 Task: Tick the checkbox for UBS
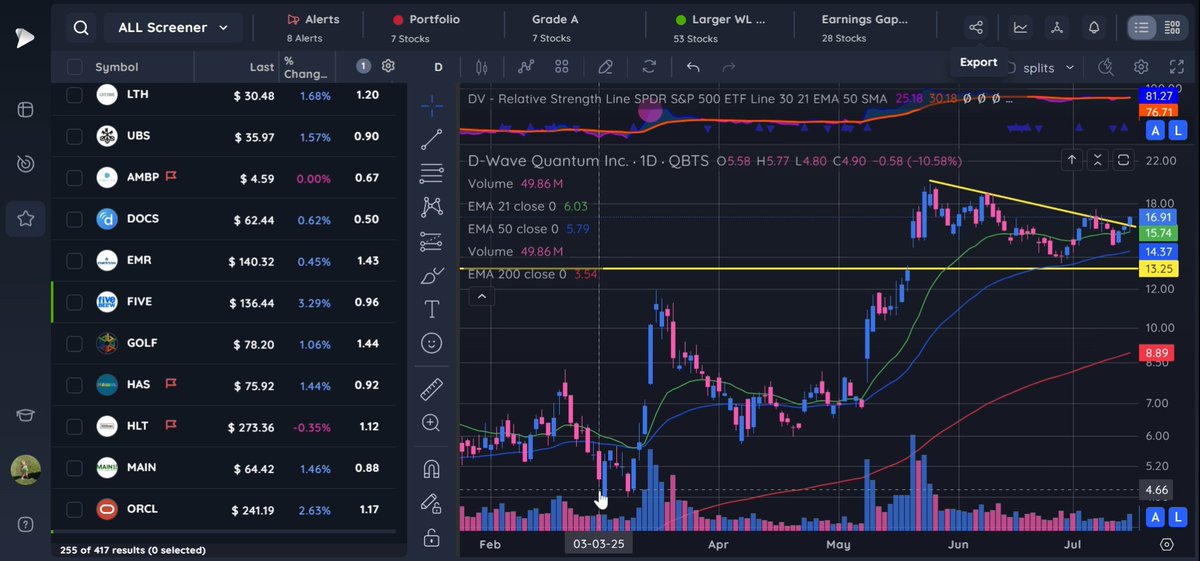74,136
